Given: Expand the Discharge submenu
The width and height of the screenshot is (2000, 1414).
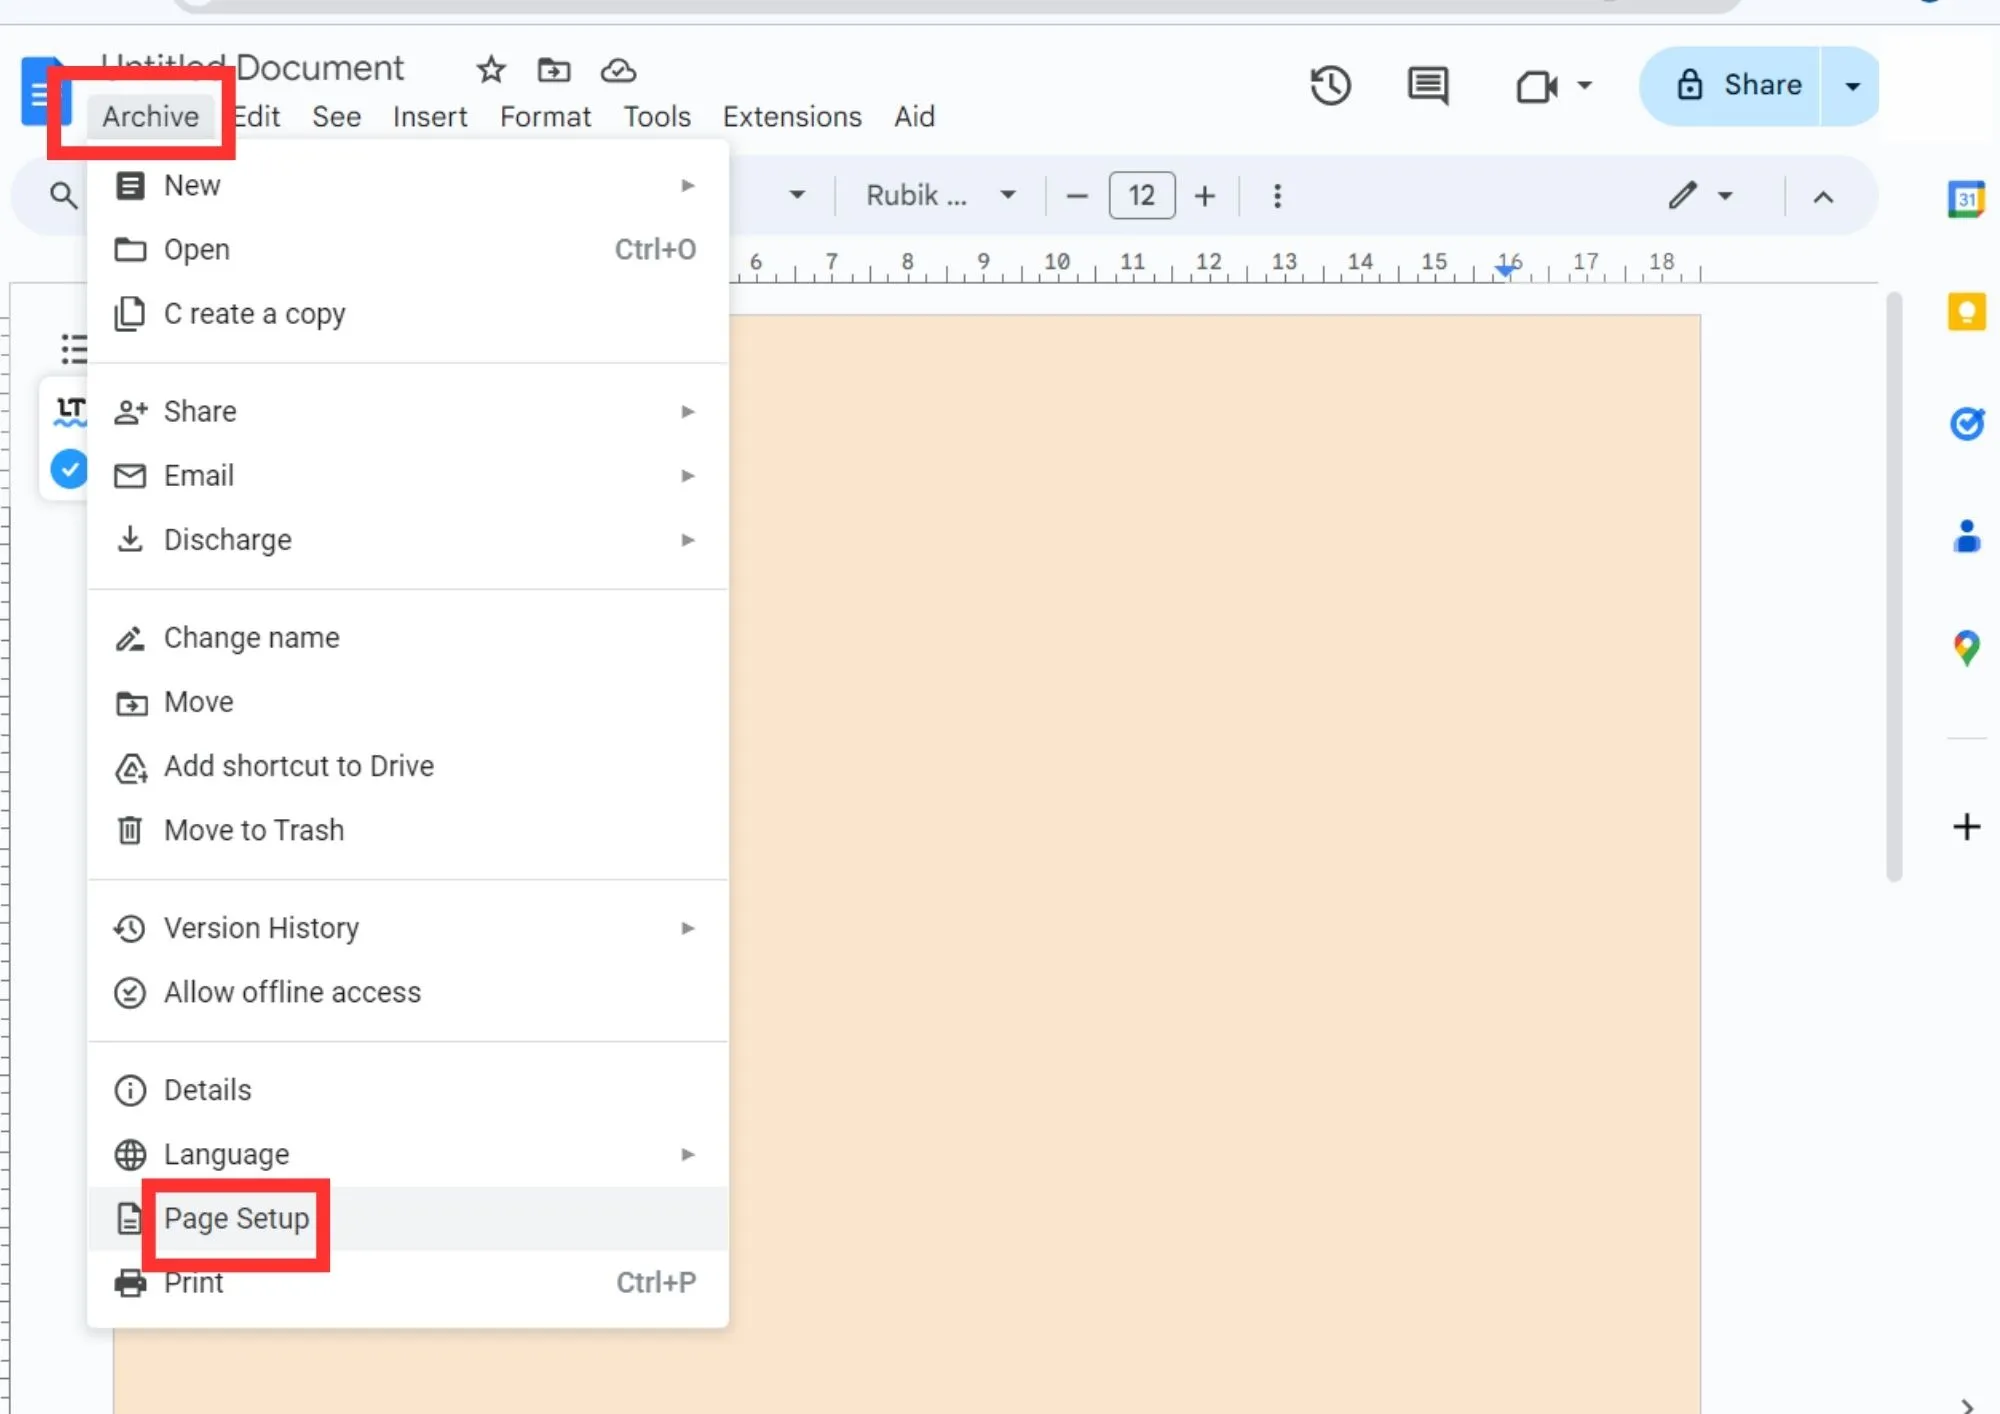Looking at the screenshot, I should point(408,539).
